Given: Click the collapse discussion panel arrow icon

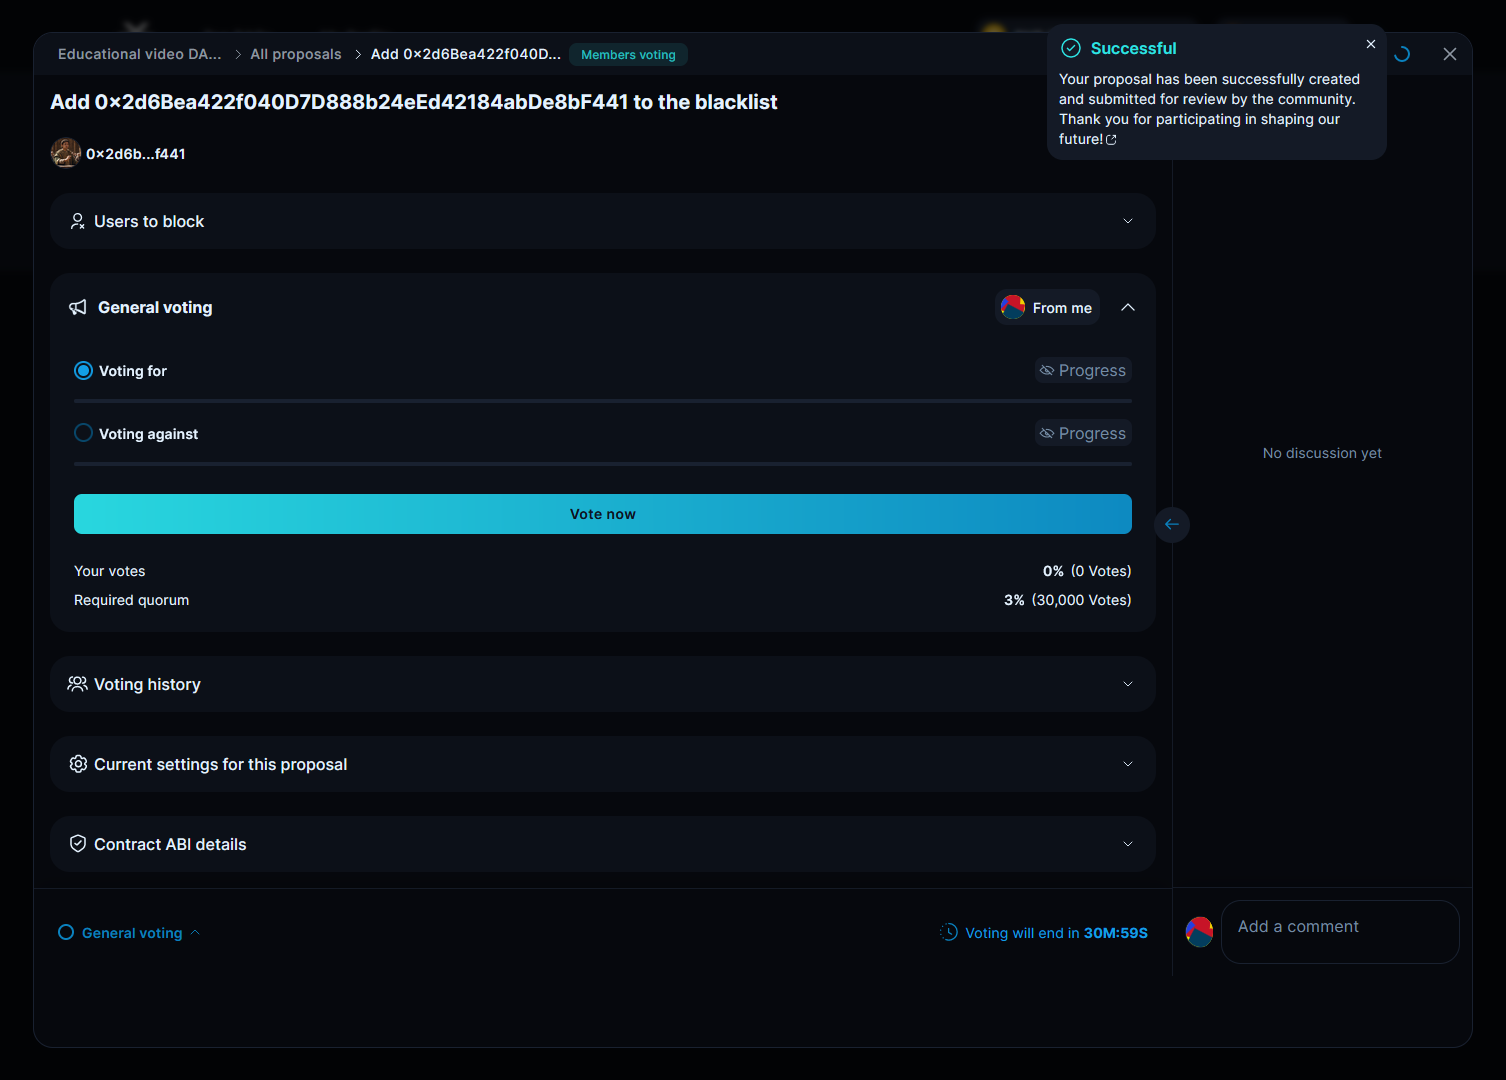Looking at the screenshot, I should point(1171,524).
